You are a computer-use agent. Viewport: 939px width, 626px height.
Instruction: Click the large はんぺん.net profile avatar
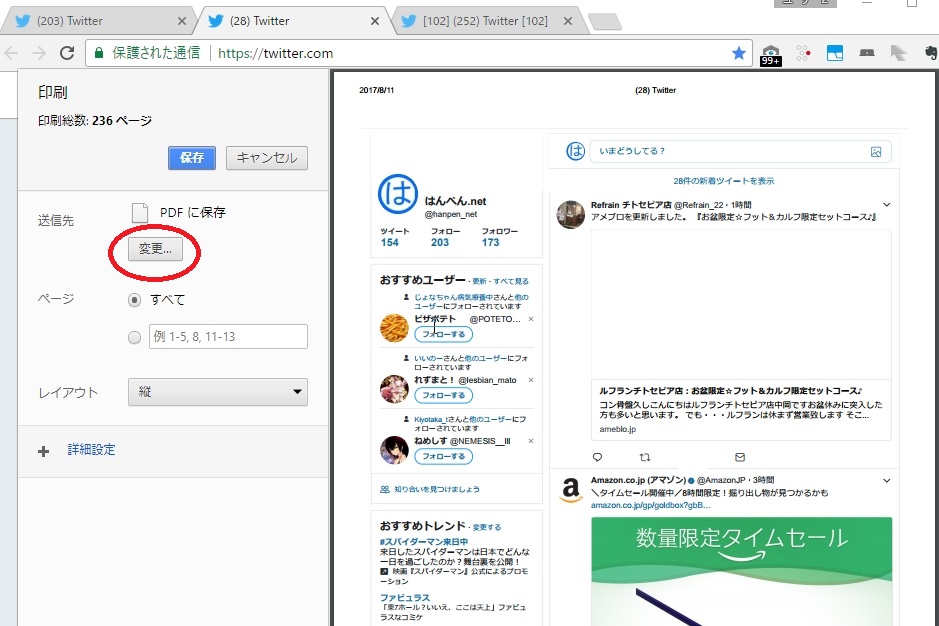click(x=398, y=195)
